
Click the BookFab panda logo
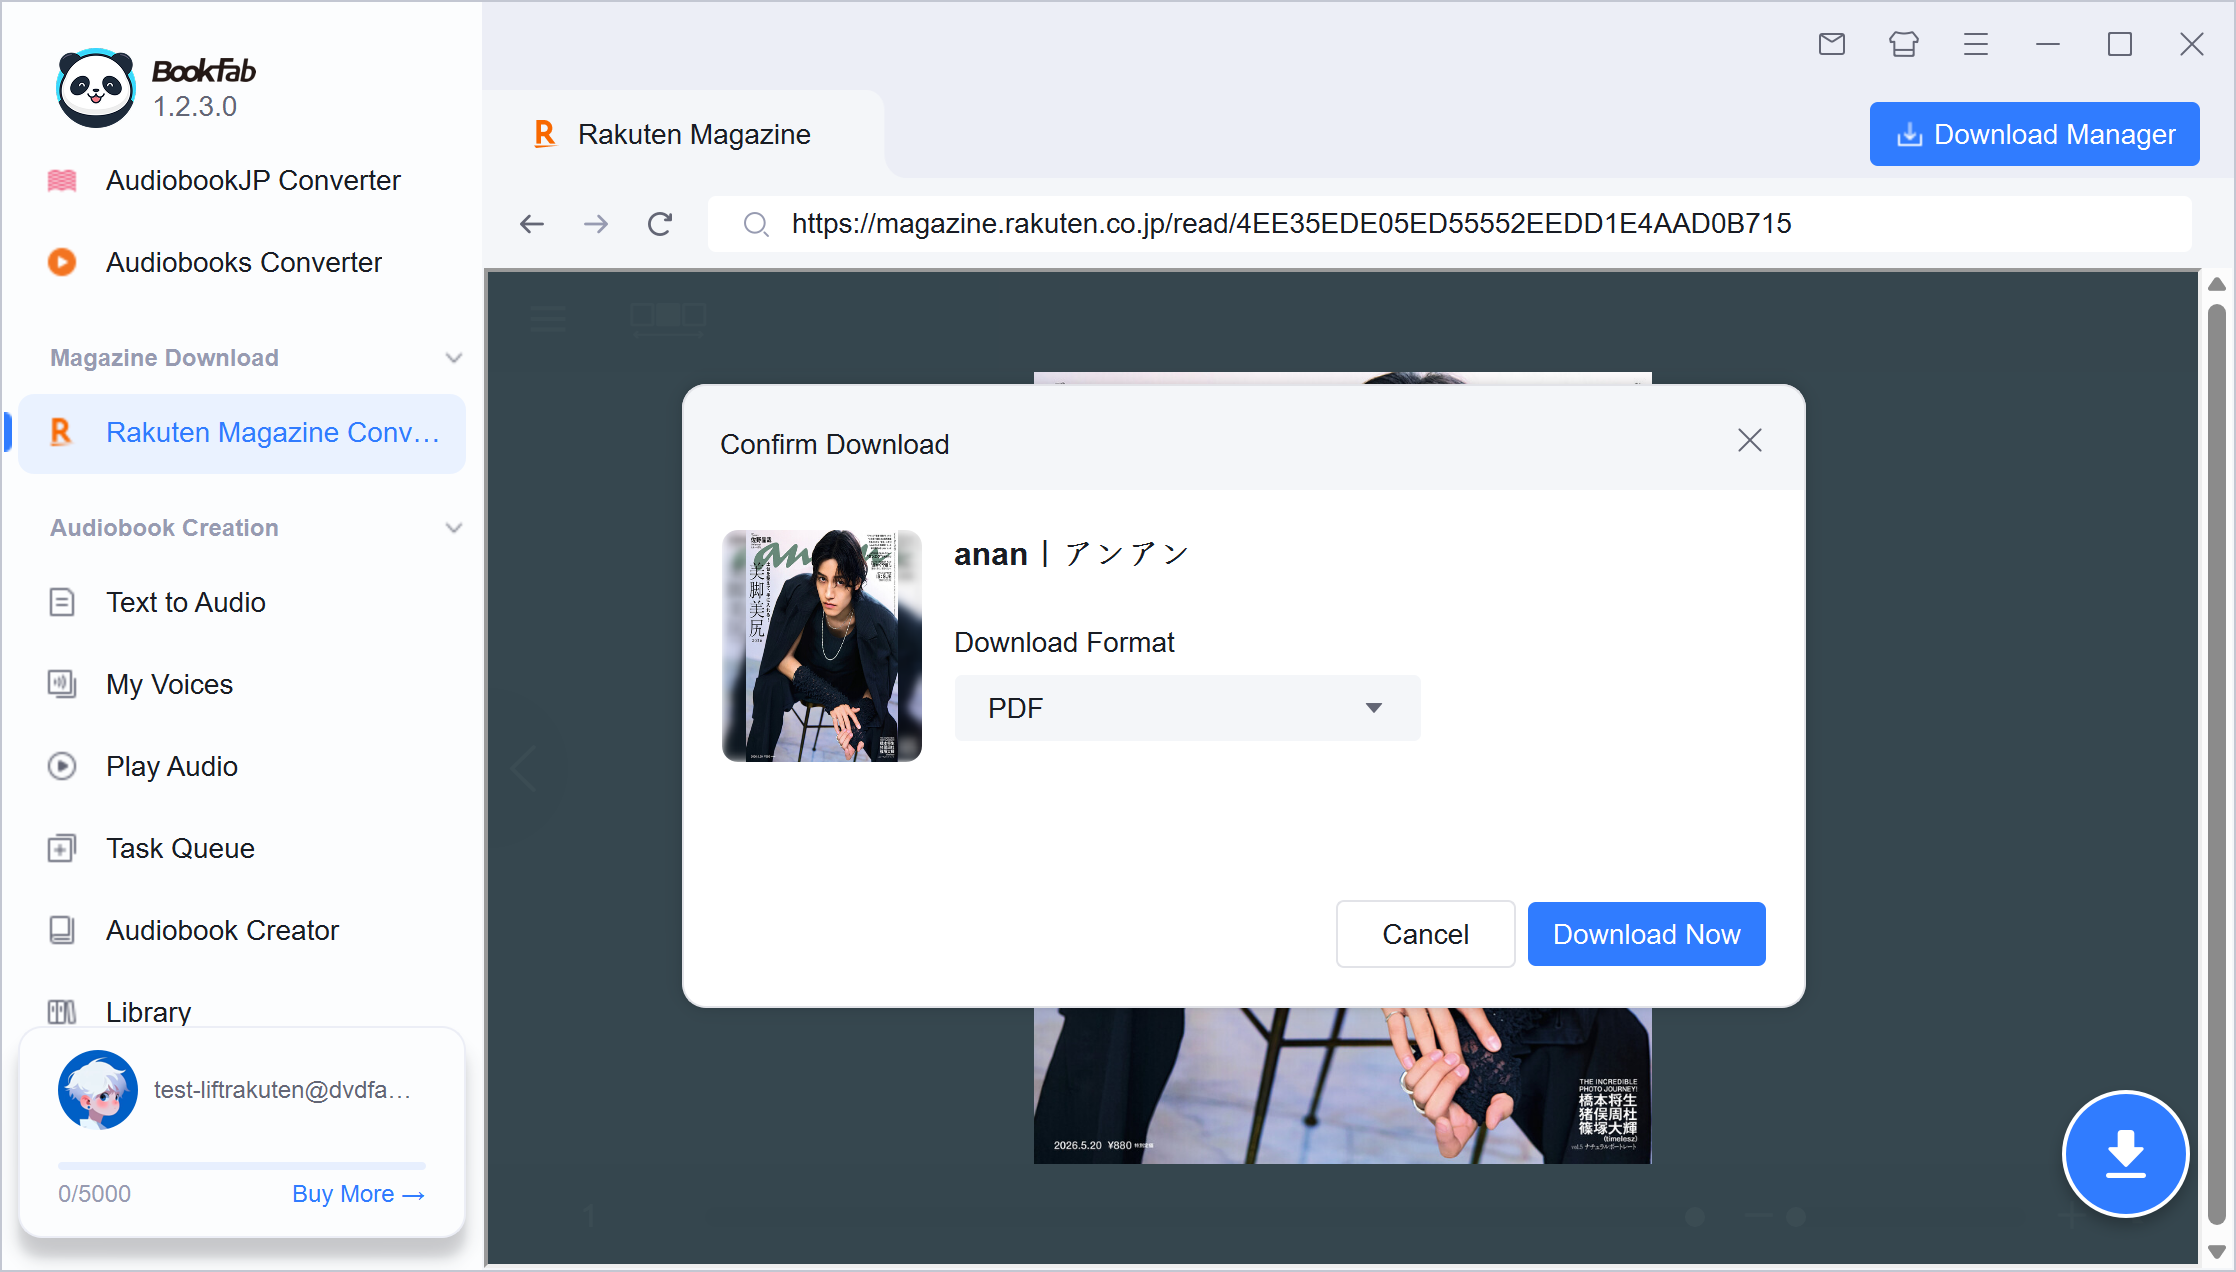pyautogui.click(x=96, y=88)
